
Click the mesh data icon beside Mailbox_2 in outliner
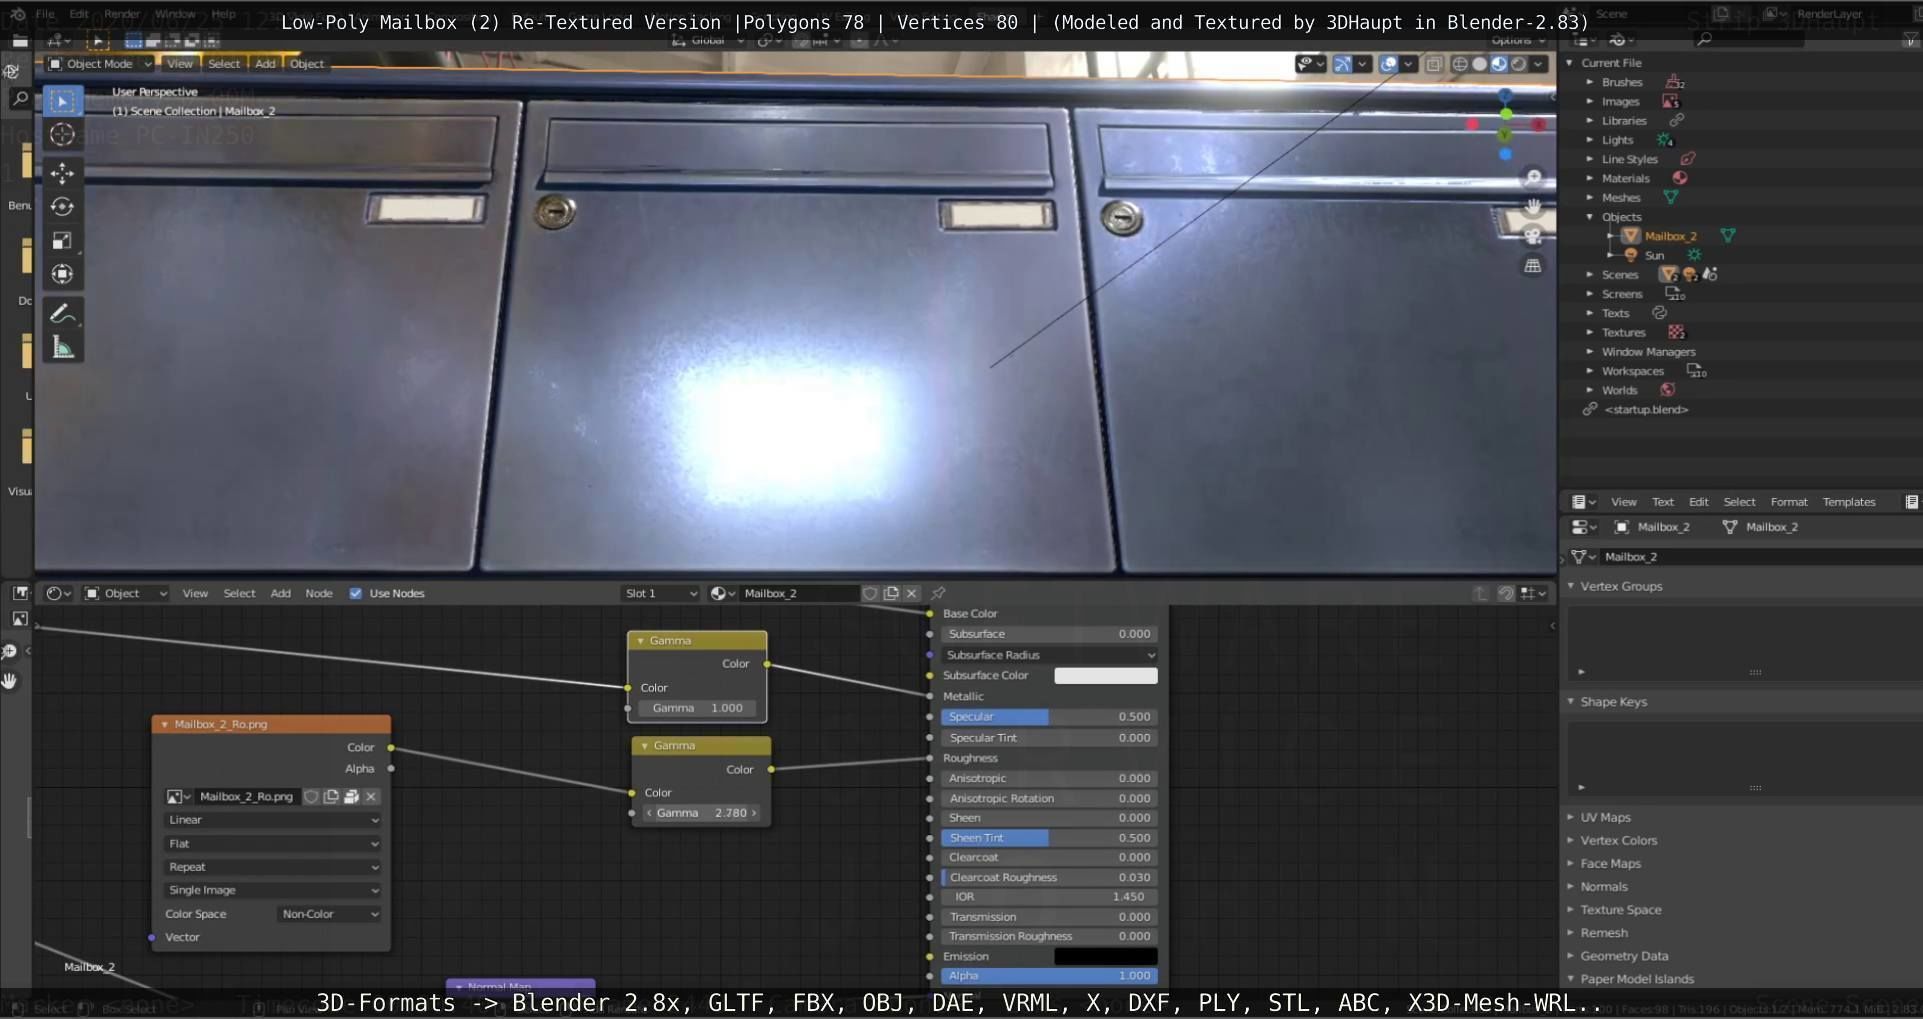coord(1727,236)
